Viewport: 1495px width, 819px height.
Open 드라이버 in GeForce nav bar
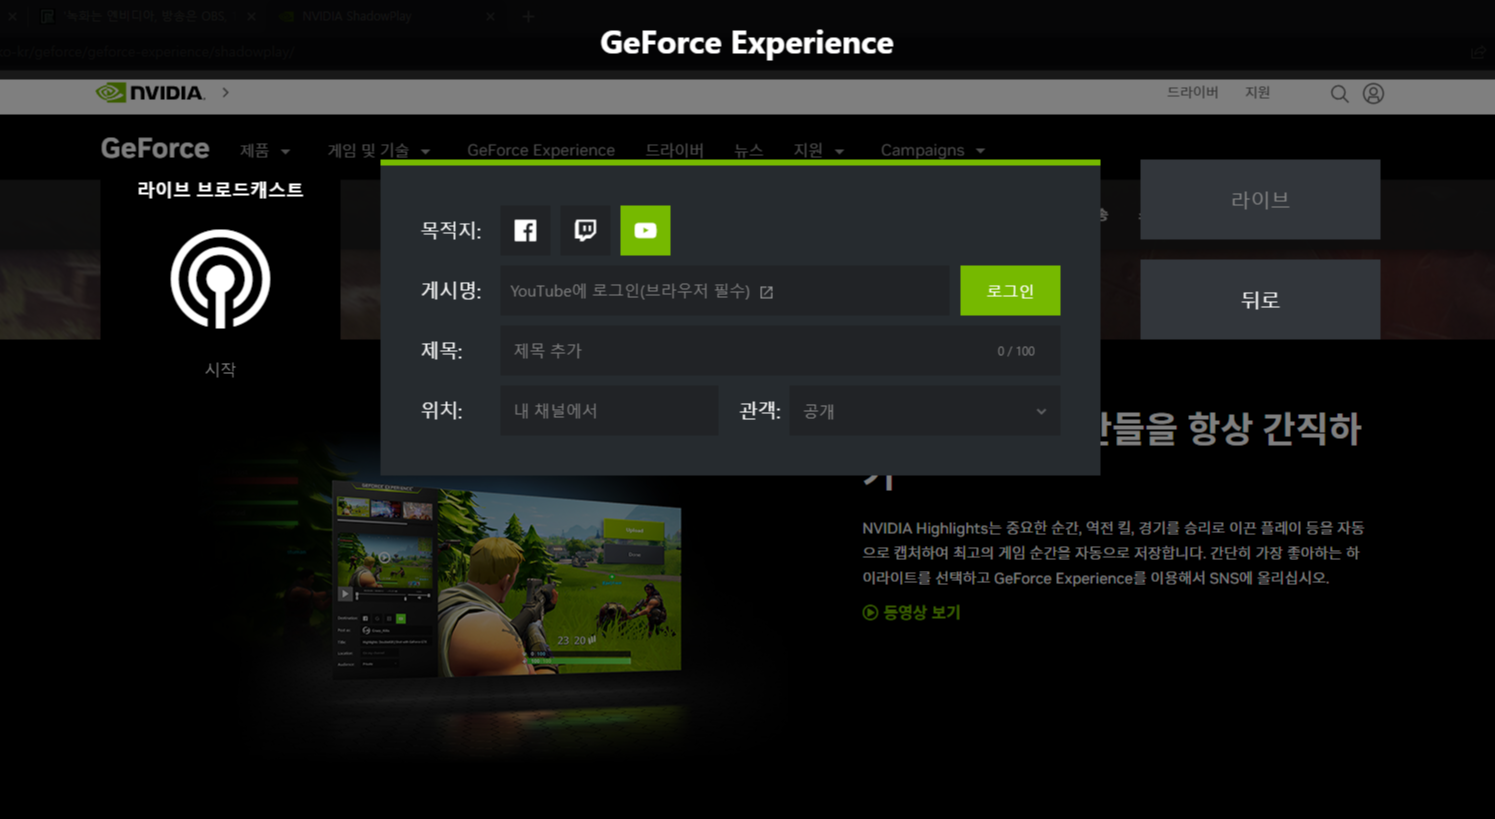[x=675, y=150]
